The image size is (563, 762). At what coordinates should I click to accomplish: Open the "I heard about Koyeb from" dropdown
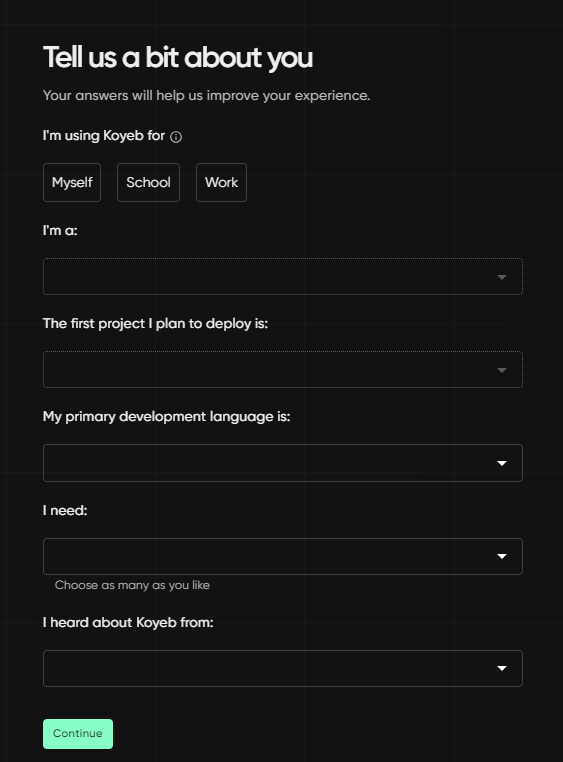[283, 668]
